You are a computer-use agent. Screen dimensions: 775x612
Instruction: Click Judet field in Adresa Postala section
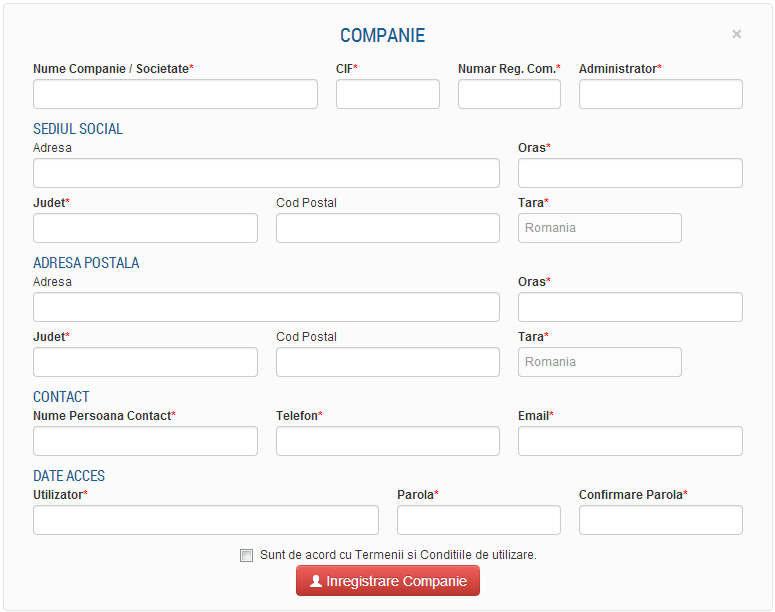coord(145,362)
